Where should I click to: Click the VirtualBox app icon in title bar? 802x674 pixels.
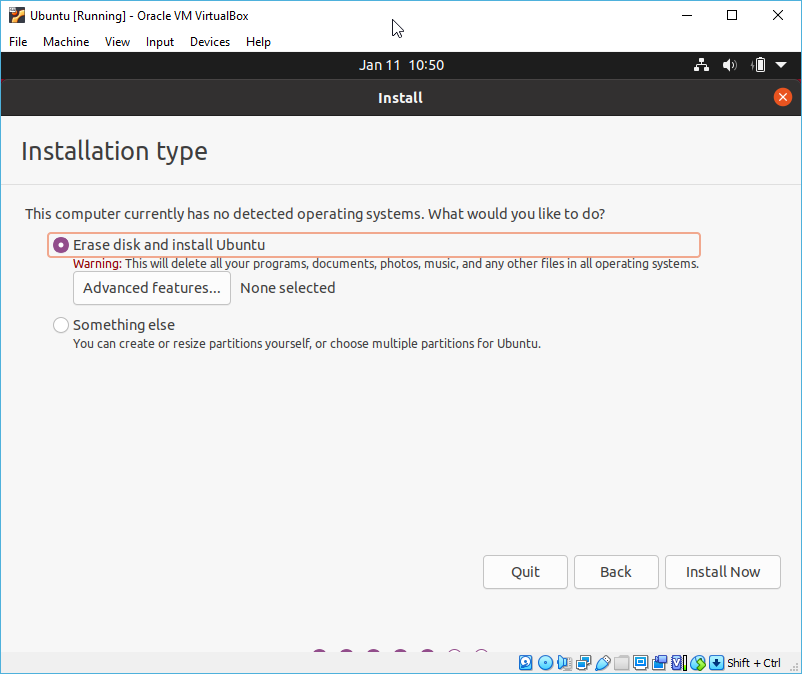(16, 15)
